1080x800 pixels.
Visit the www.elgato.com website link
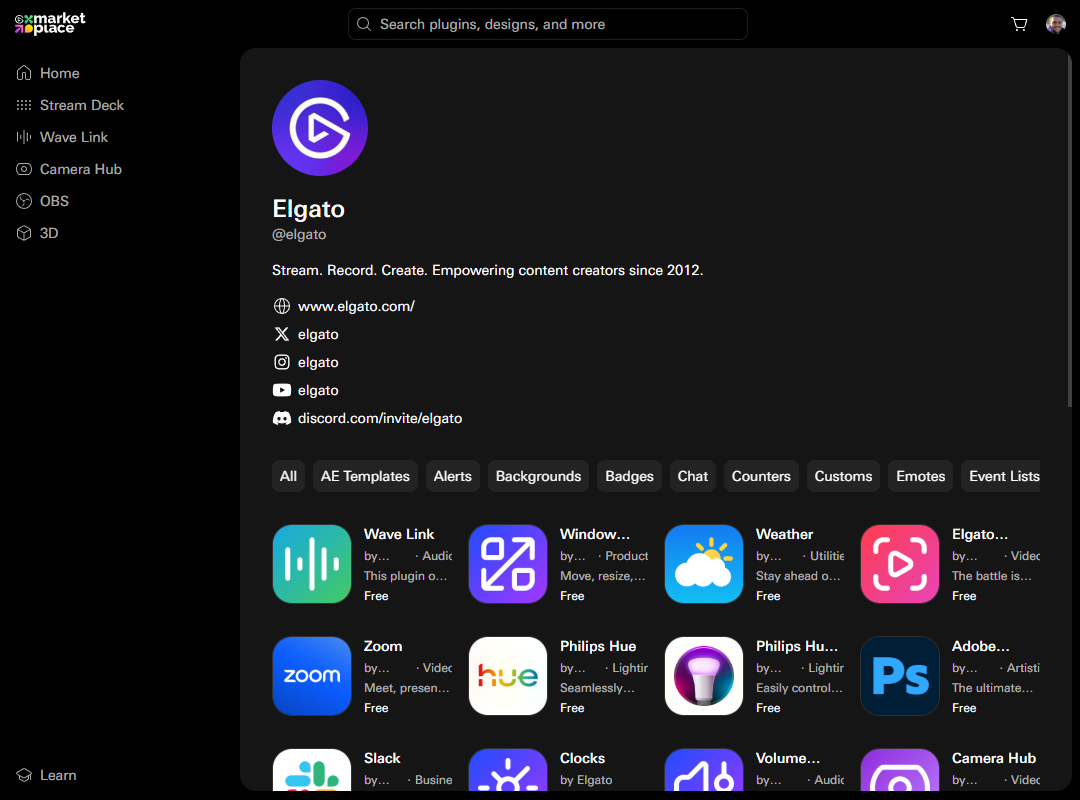[x=356, y=306]
